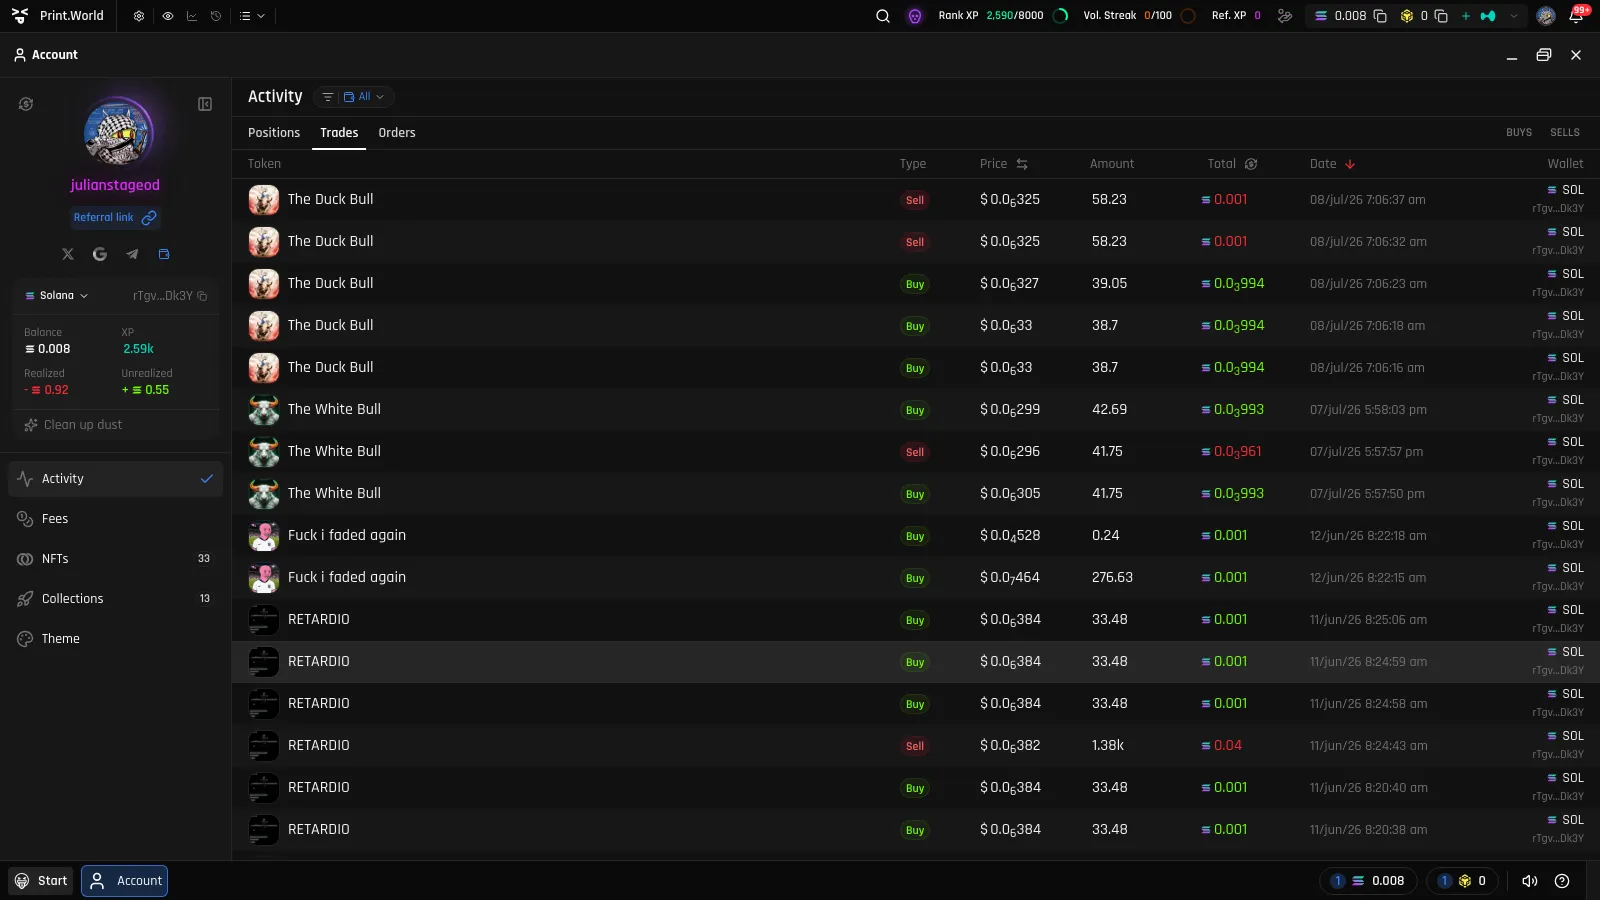Open the All wallets filter dropdown
1600x900 pixels.
(364, 97)
